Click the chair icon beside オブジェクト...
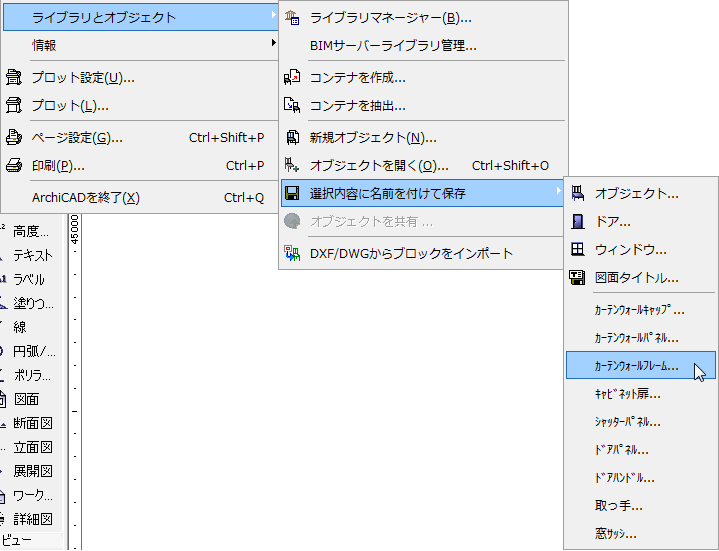Image resolution: width=719 pixels, height=551 pixels. (578, 193)
